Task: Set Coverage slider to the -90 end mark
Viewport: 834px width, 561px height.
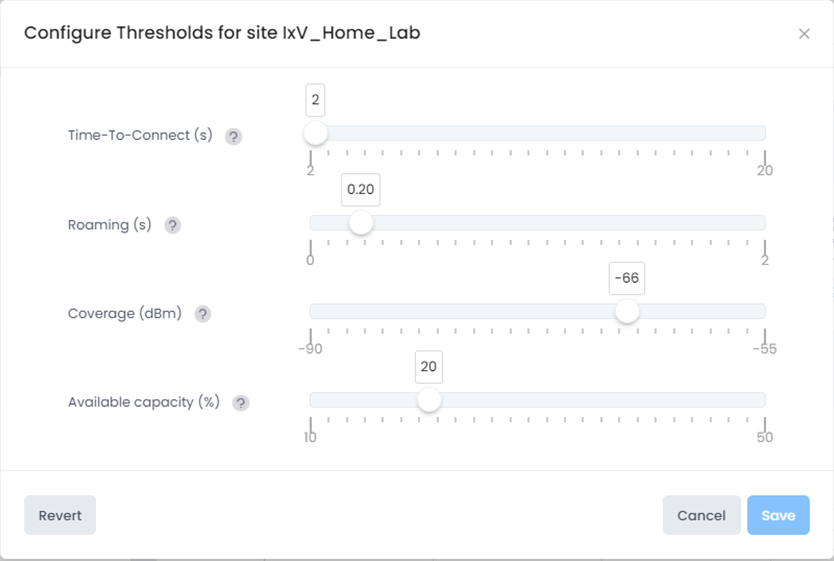Action: point(311,311)
